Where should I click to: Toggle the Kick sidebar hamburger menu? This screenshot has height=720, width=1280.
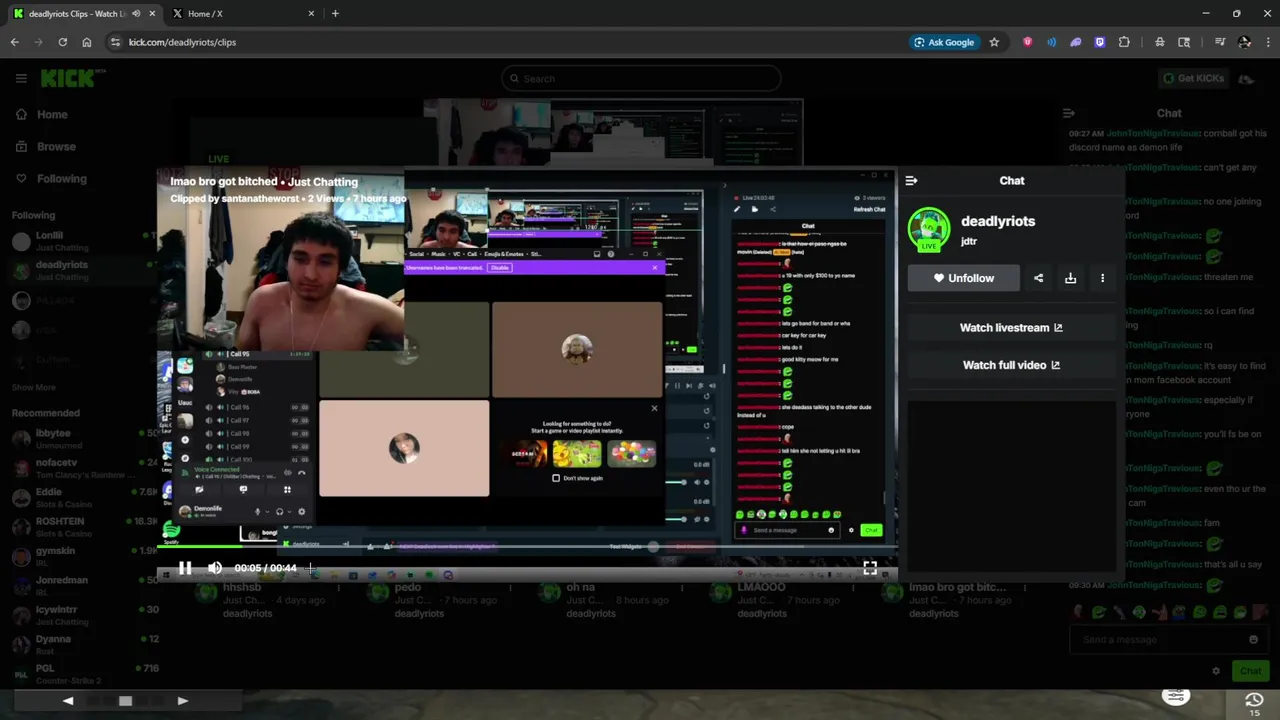(x=21, y=78)
